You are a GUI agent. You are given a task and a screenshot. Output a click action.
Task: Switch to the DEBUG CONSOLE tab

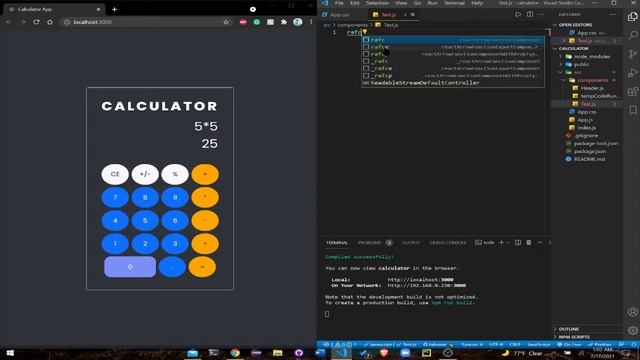click(x=447, y=242)
